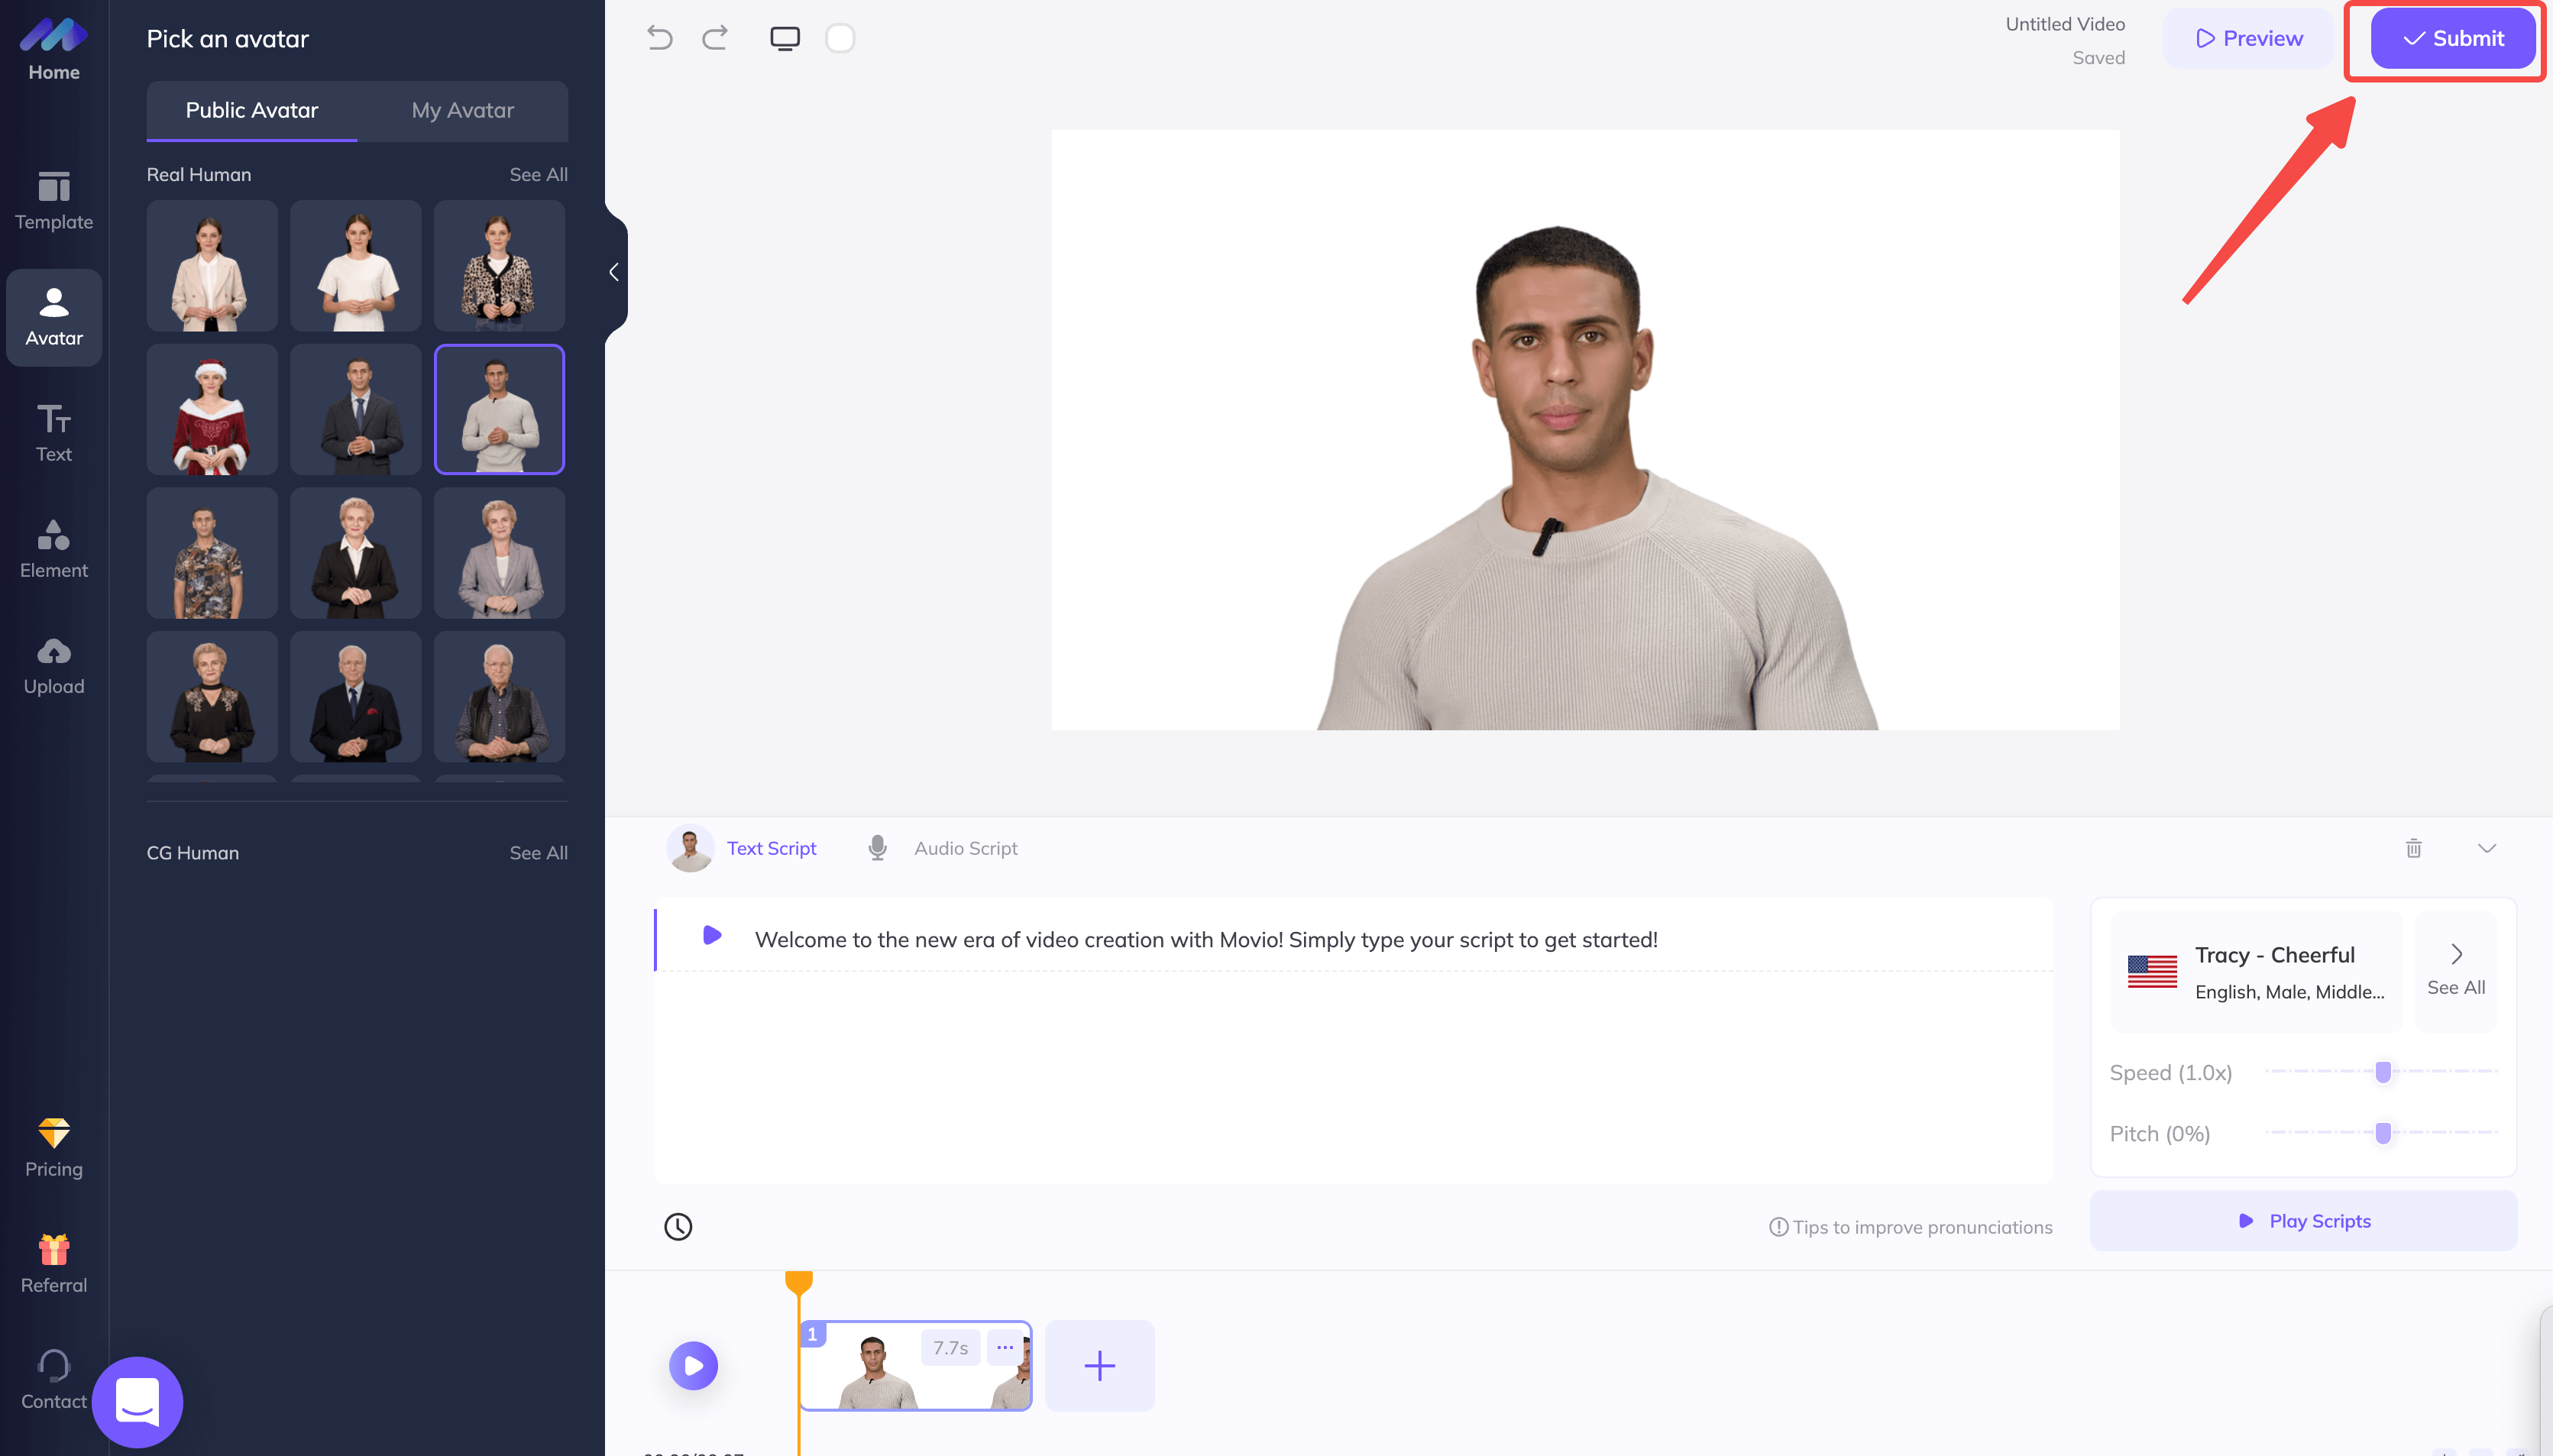Add a new scene with plus button
Viewport: 2553px width, 1456px height.
click(1099, 1365)
